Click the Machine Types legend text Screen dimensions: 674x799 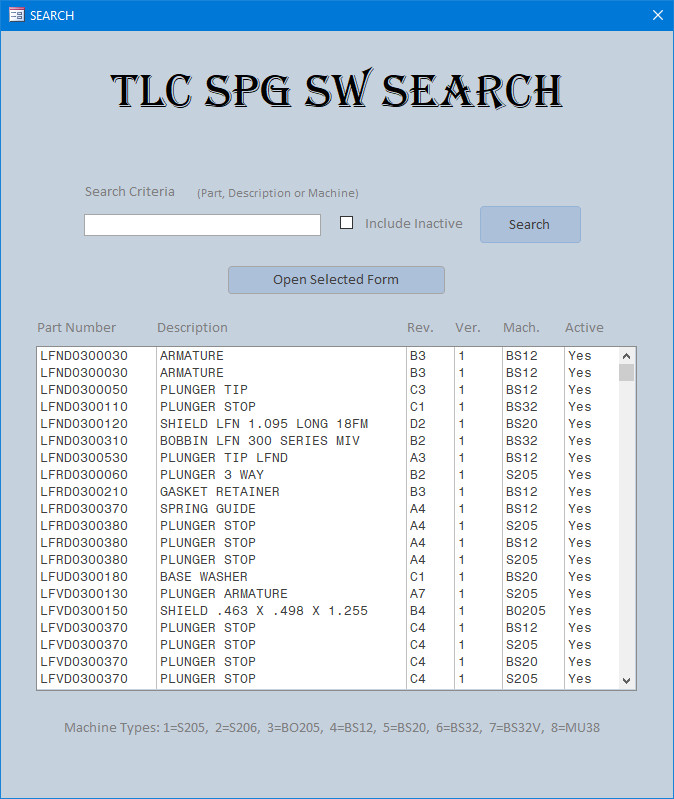(332, 728)
